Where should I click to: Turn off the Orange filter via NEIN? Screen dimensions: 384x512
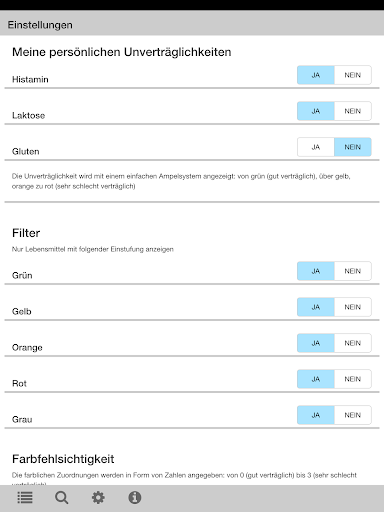click(353, 343)
